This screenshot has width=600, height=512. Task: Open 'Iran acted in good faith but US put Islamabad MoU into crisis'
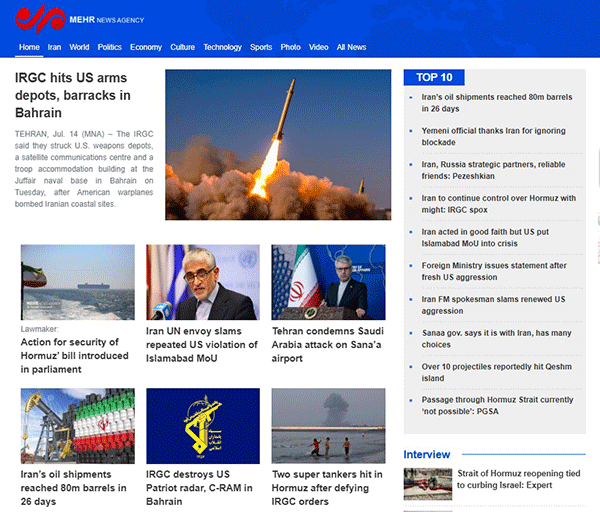(485, 238)
